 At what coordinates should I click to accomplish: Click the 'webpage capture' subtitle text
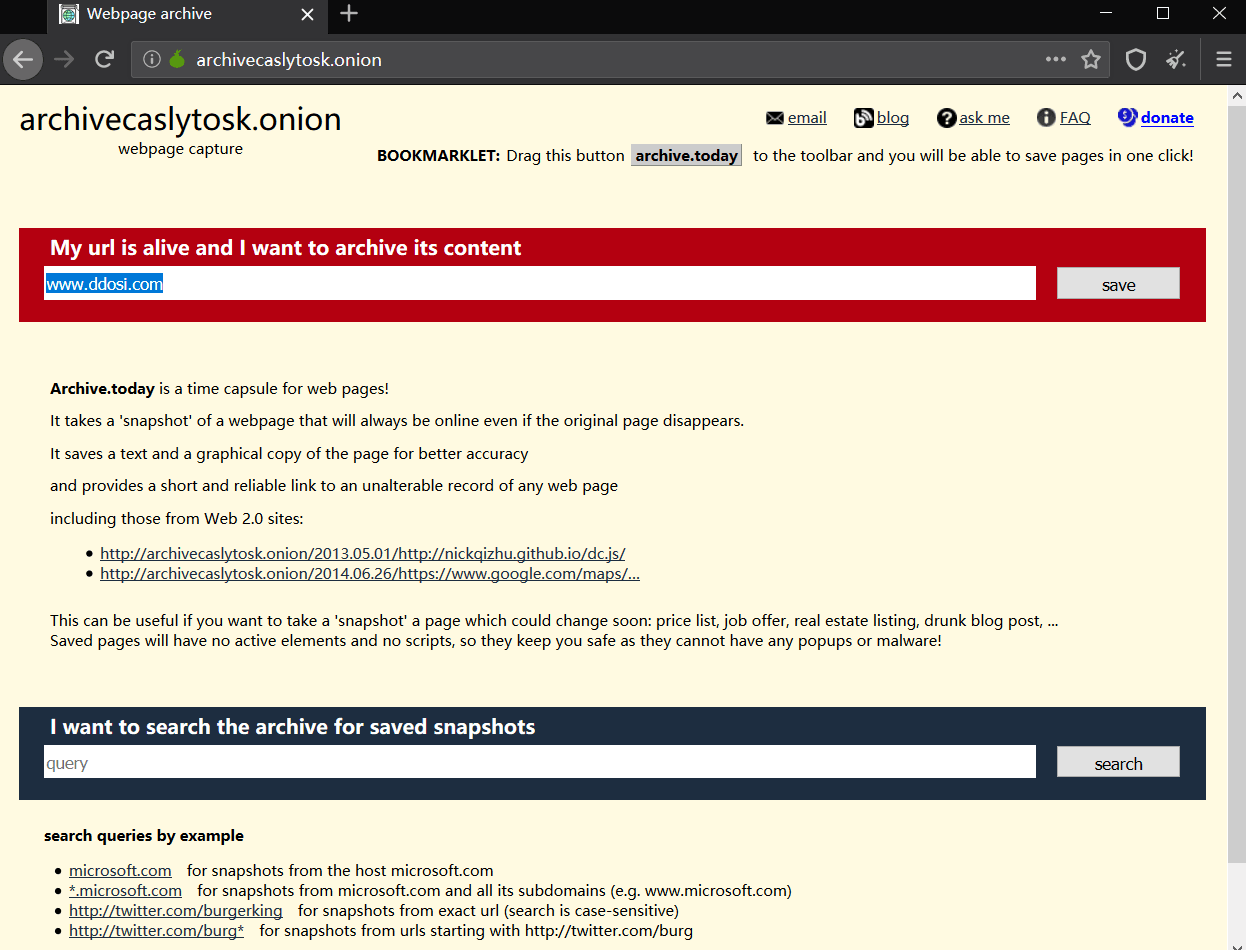click(x=180, y=149)
